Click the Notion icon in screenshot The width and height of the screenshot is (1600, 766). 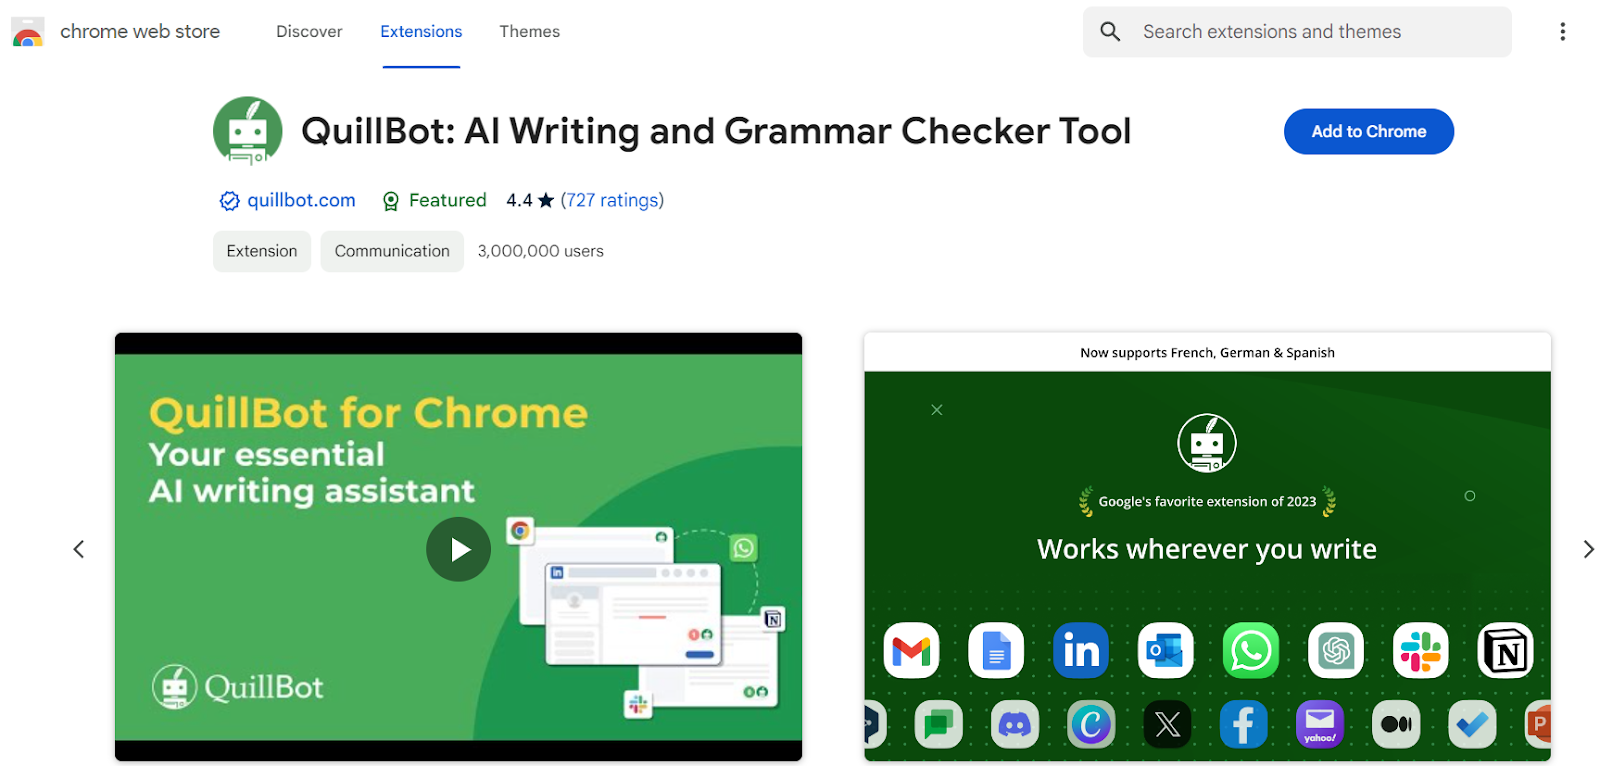pyautogui.click(x=1506, y=651)
